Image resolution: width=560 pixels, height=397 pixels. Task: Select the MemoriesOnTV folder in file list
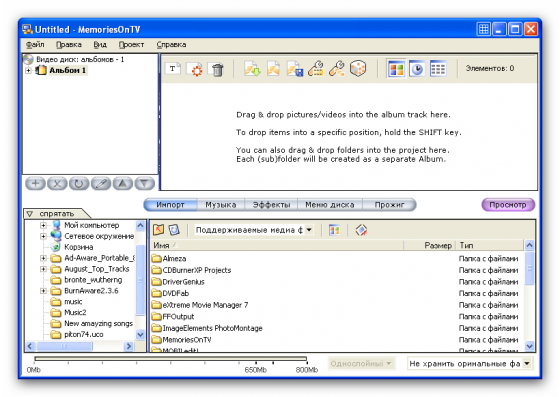[186, 340]
